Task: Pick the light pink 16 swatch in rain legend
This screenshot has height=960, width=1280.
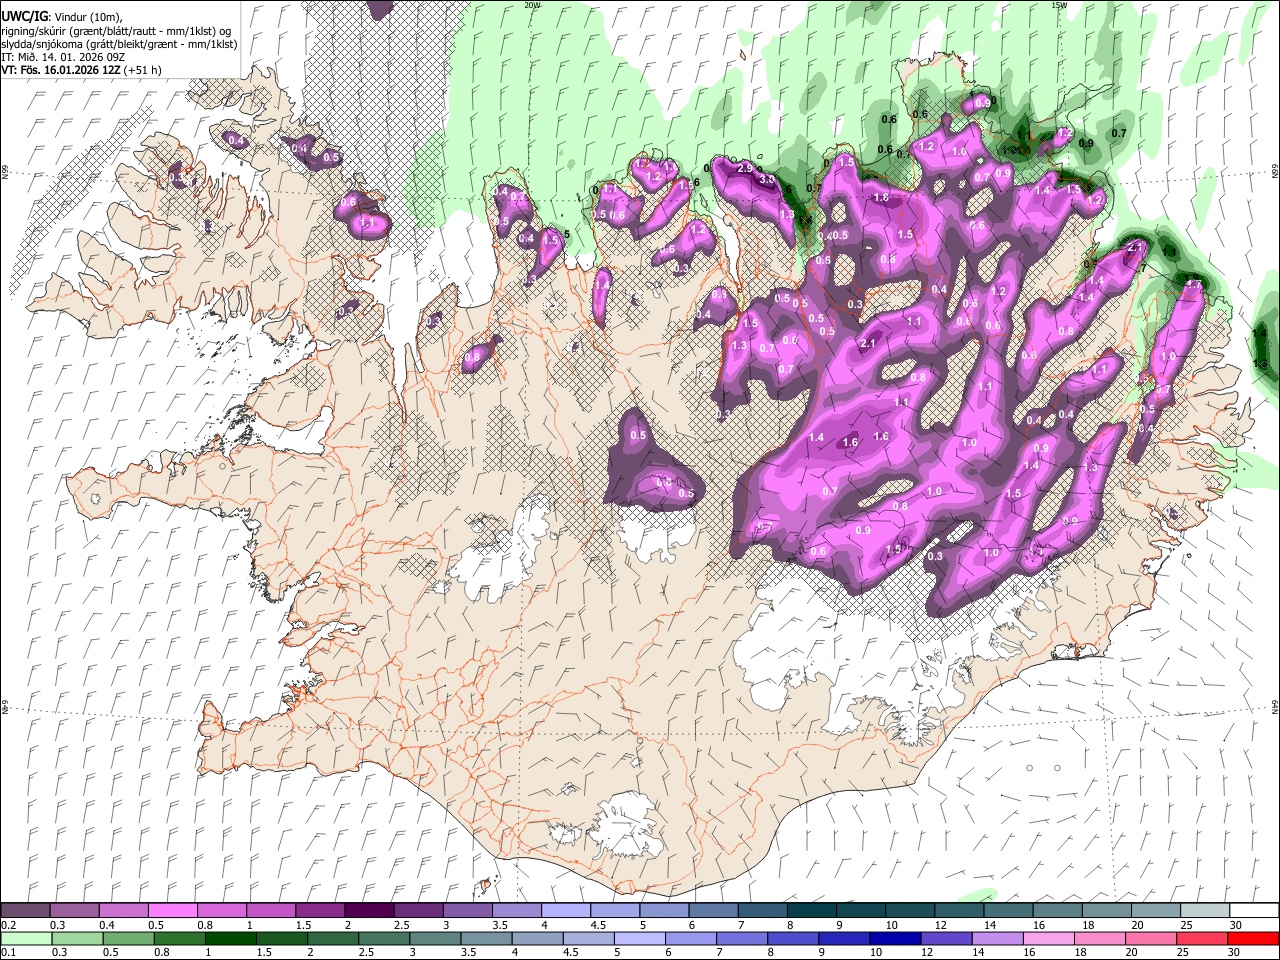Action: click(1049, 938)
